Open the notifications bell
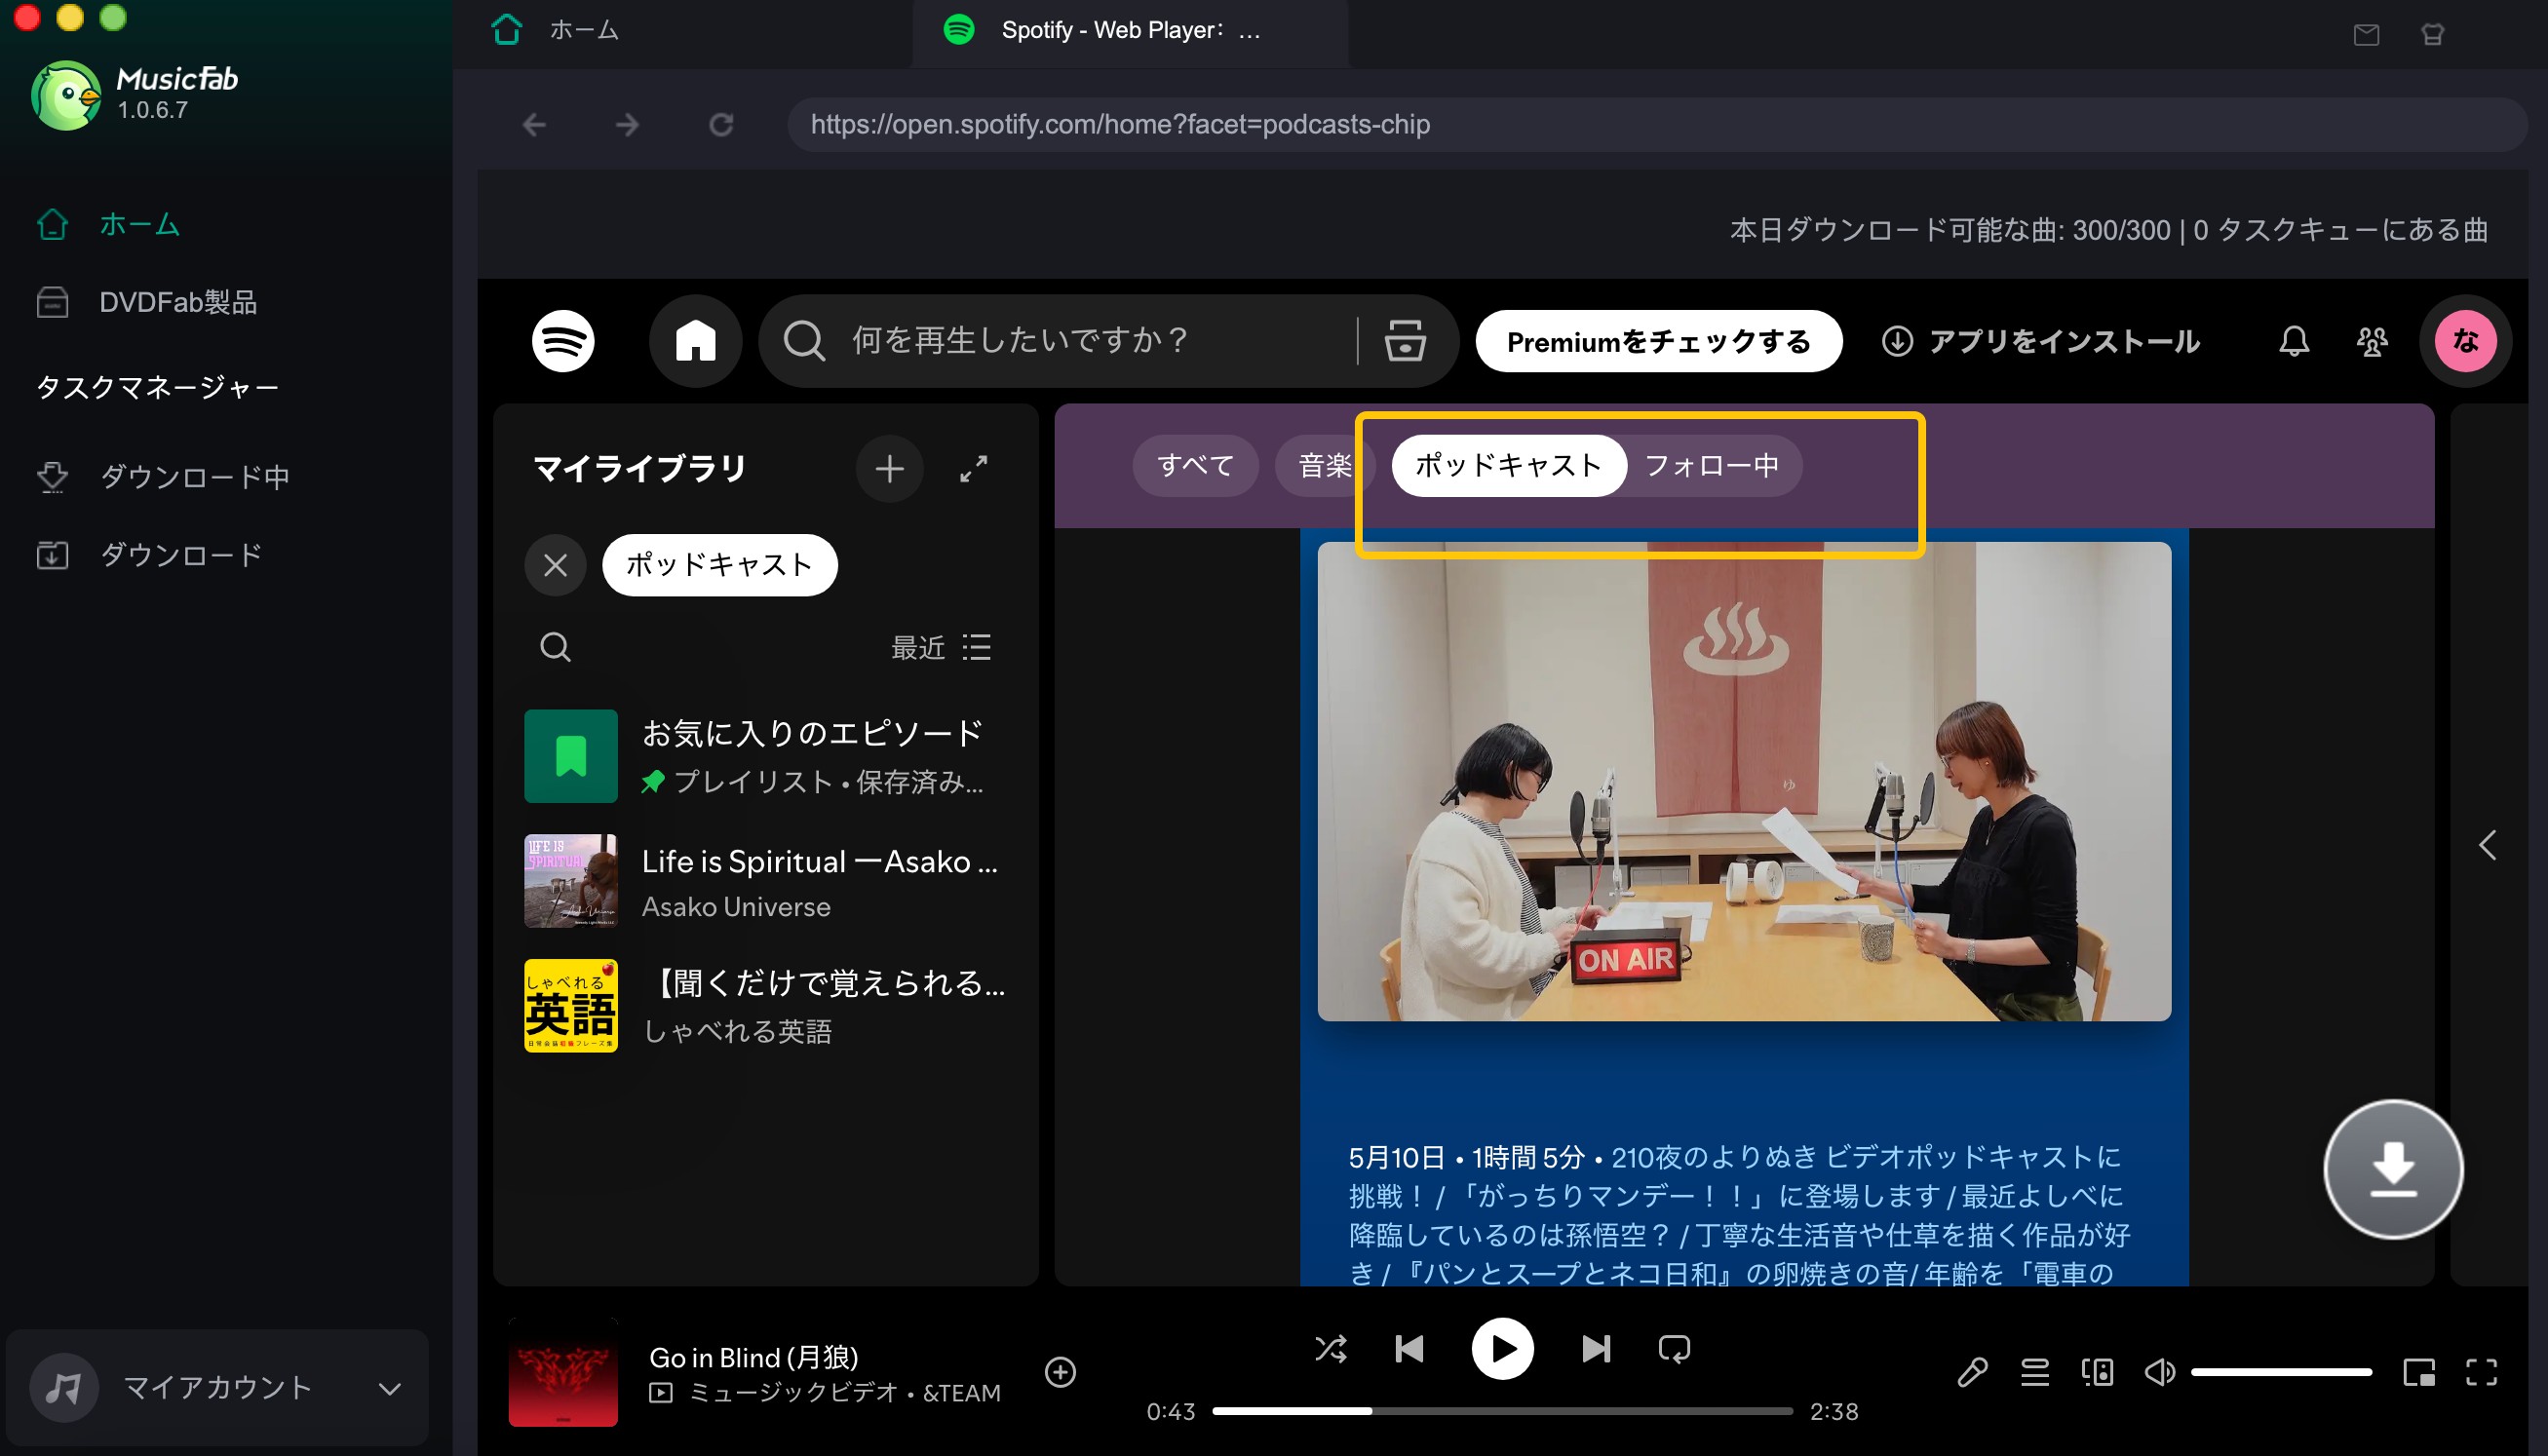2548x1456 pixels. (2294, 341)
